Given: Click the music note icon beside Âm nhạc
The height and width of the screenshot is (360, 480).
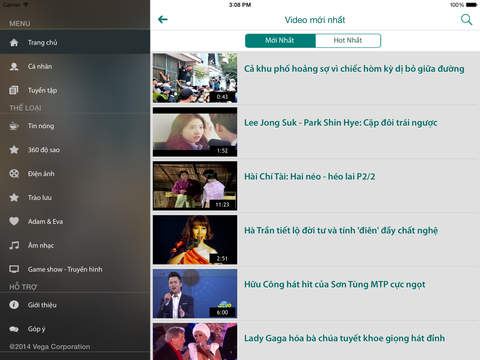Looking at the screenshot, I should [x=14, y=245].
